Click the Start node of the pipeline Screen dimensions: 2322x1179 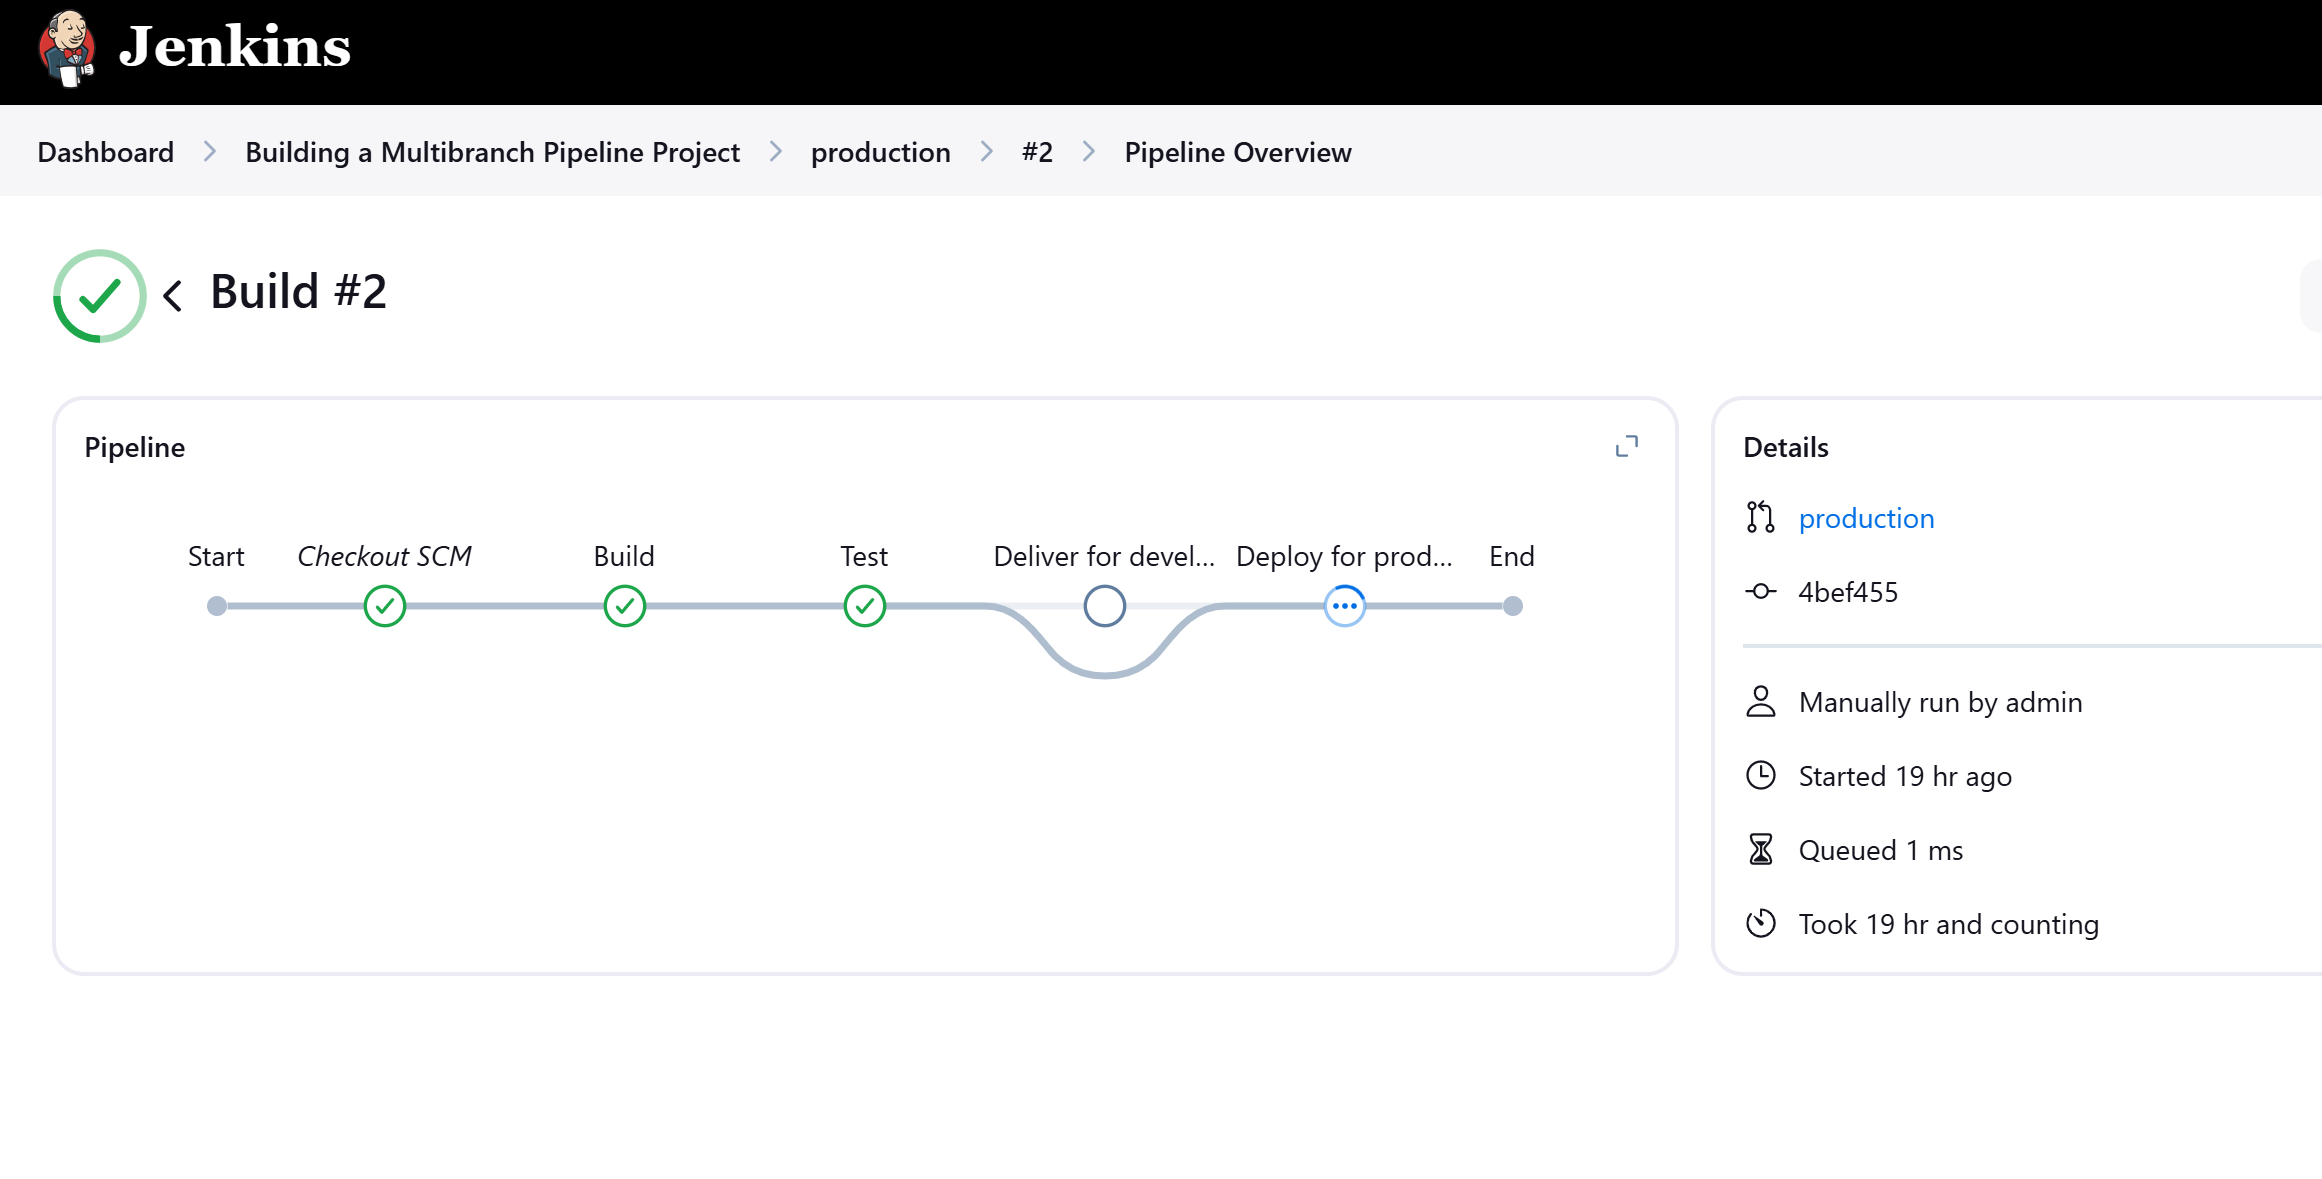click(217, 606)
